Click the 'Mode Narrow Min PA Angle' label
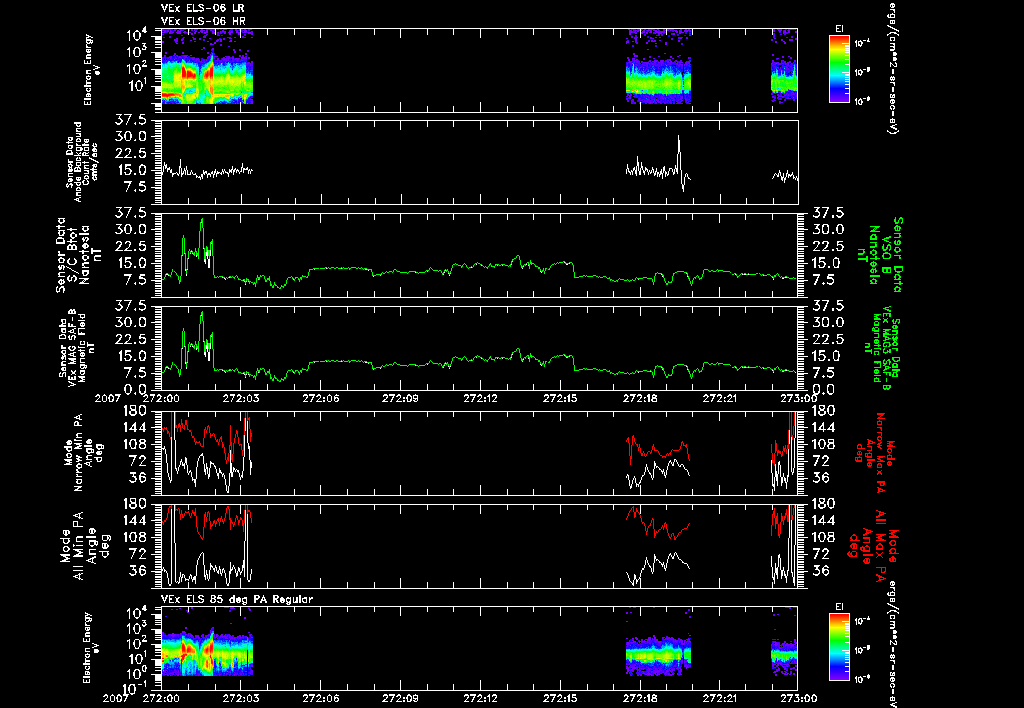This screenshot has height=708, width=1024. (83, 451)
